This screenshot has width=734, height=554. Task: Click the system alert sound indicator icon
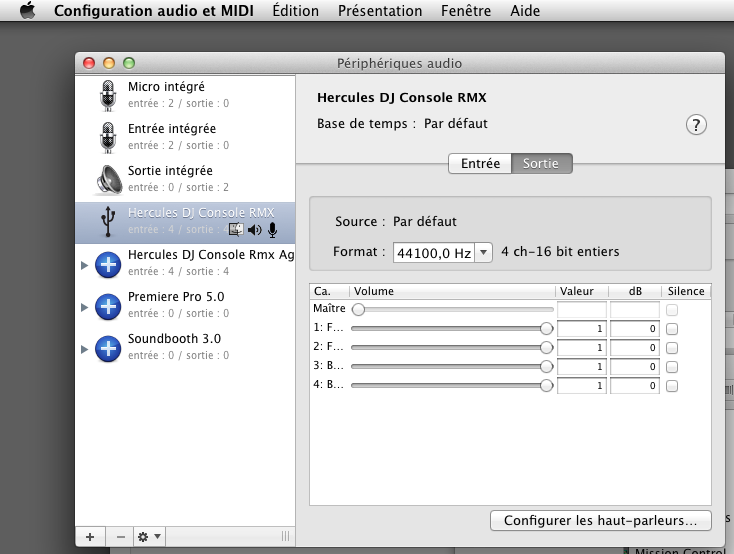(x=236, y=229)
